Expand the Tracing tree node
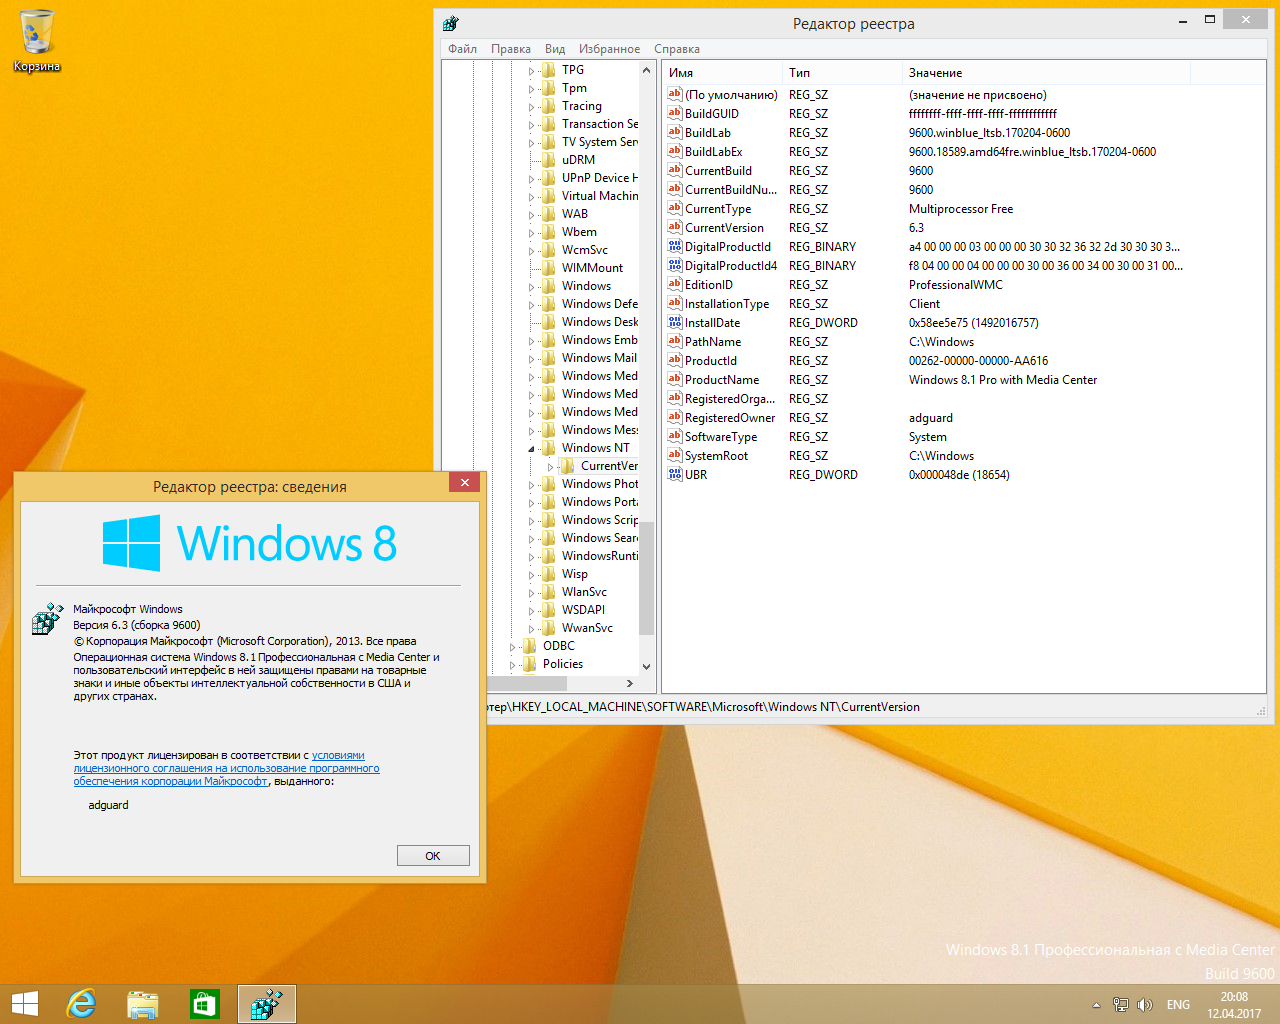This screenshot has height=1024, width=1280. tap(532, 106)
